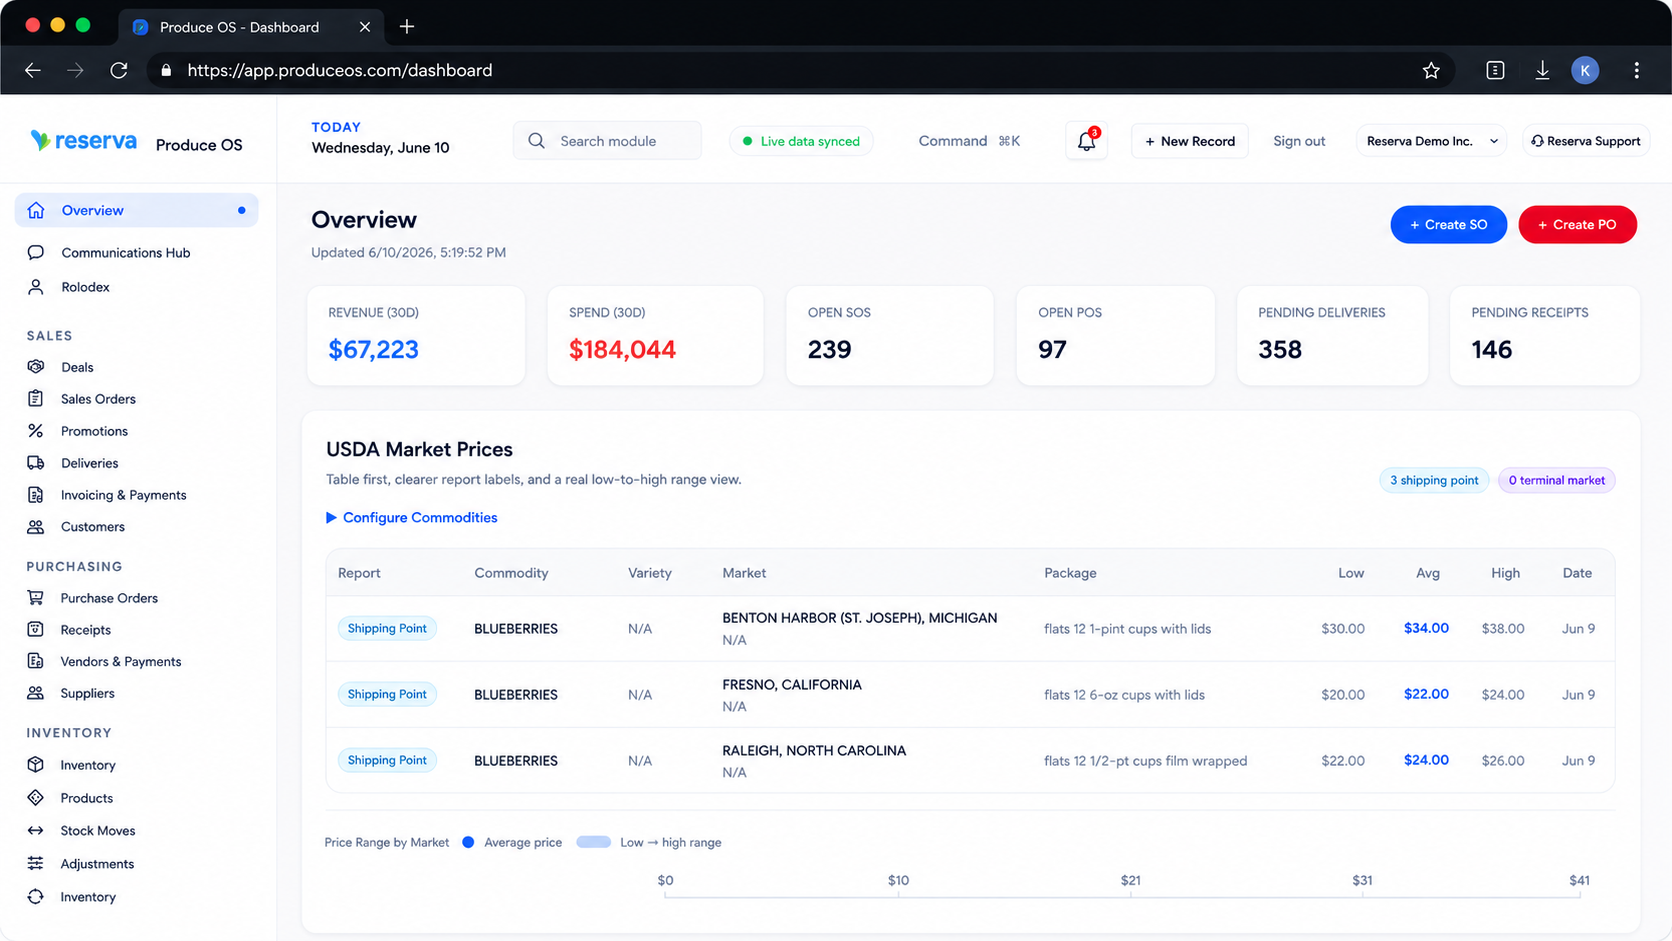
Task: Click the Create SO button
Action: [1448, 225]
